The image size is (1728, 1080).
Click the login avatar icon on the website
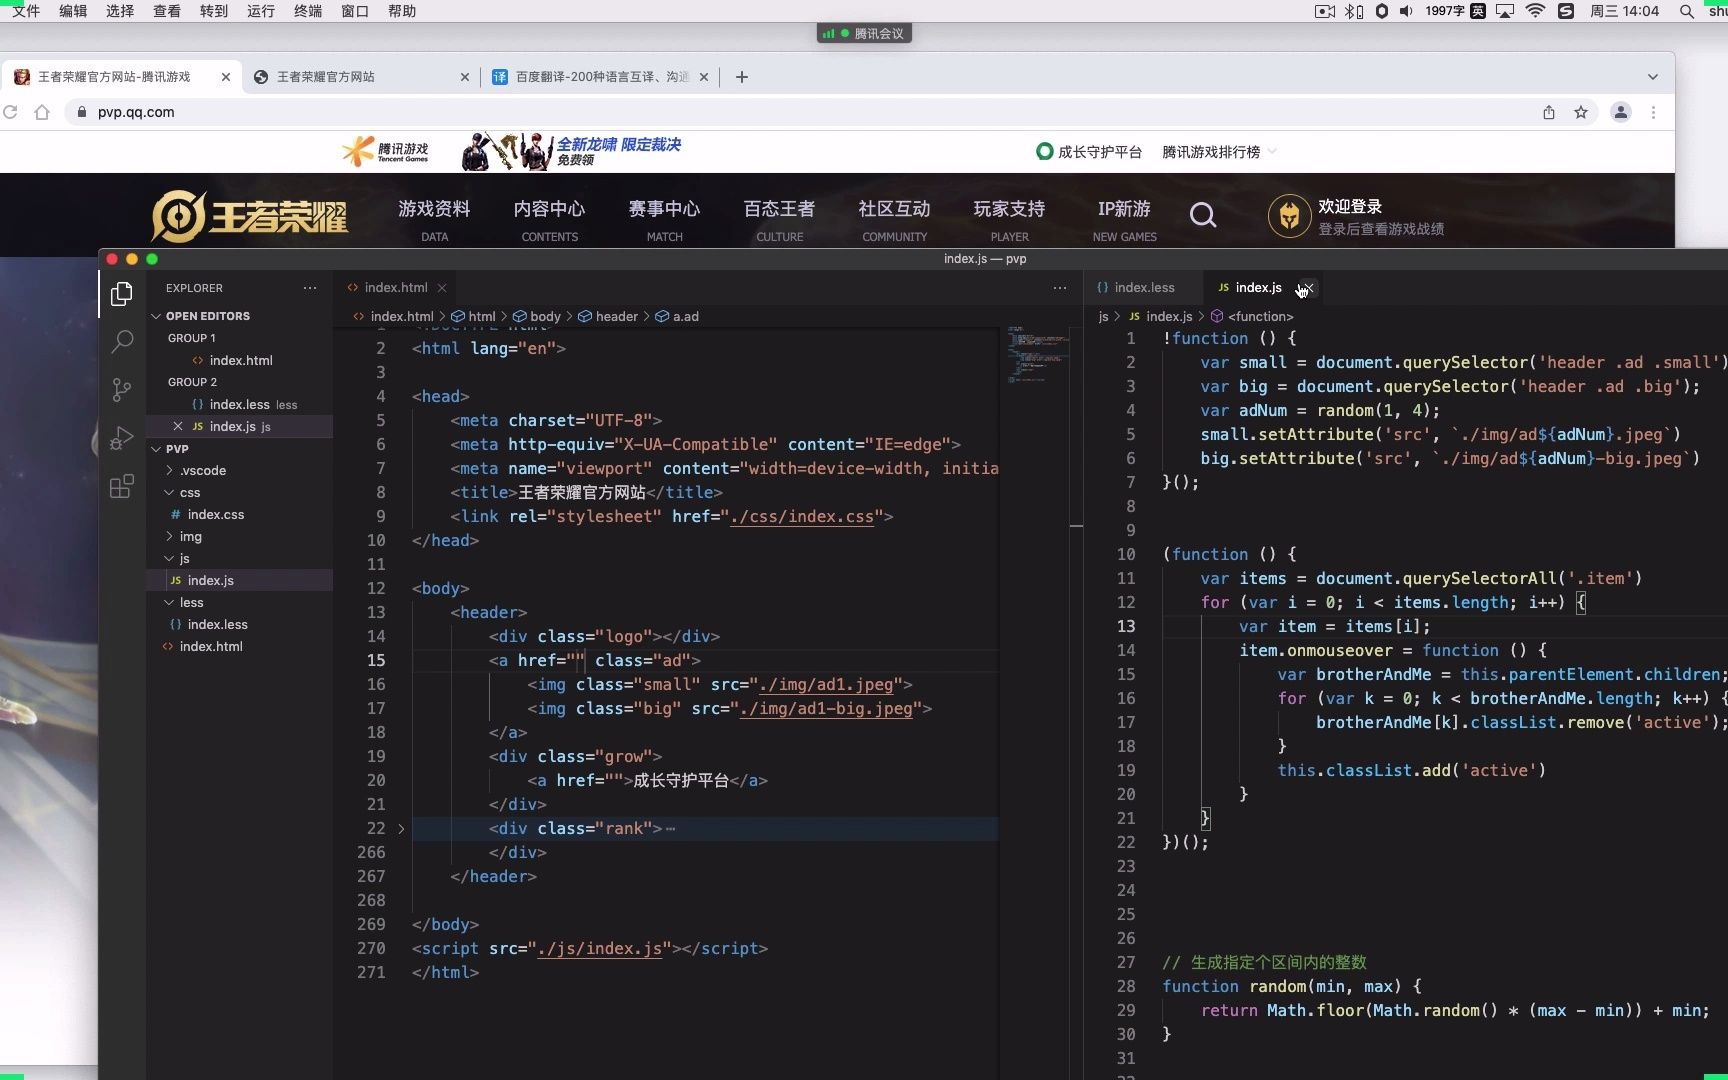click(1289, 216)
